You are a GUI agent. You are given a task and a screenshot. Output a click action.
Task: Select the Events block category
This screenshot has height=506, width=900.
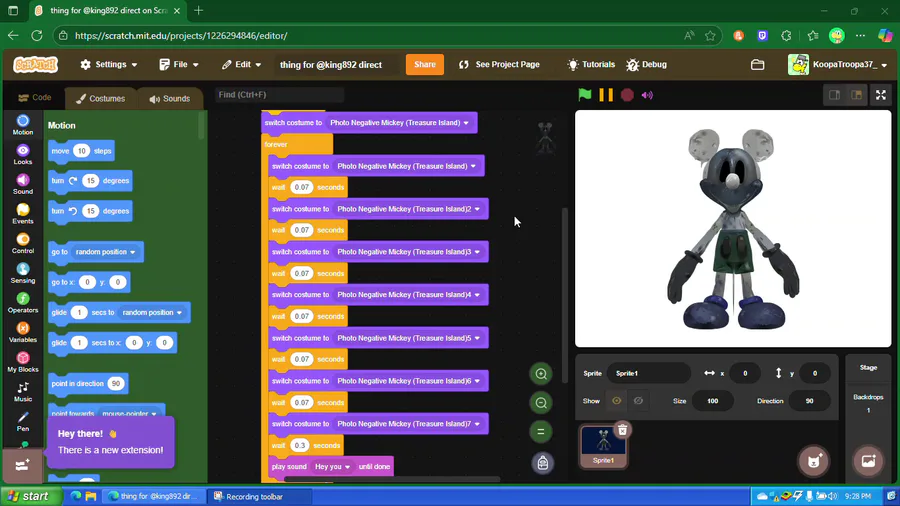point(23,214)
